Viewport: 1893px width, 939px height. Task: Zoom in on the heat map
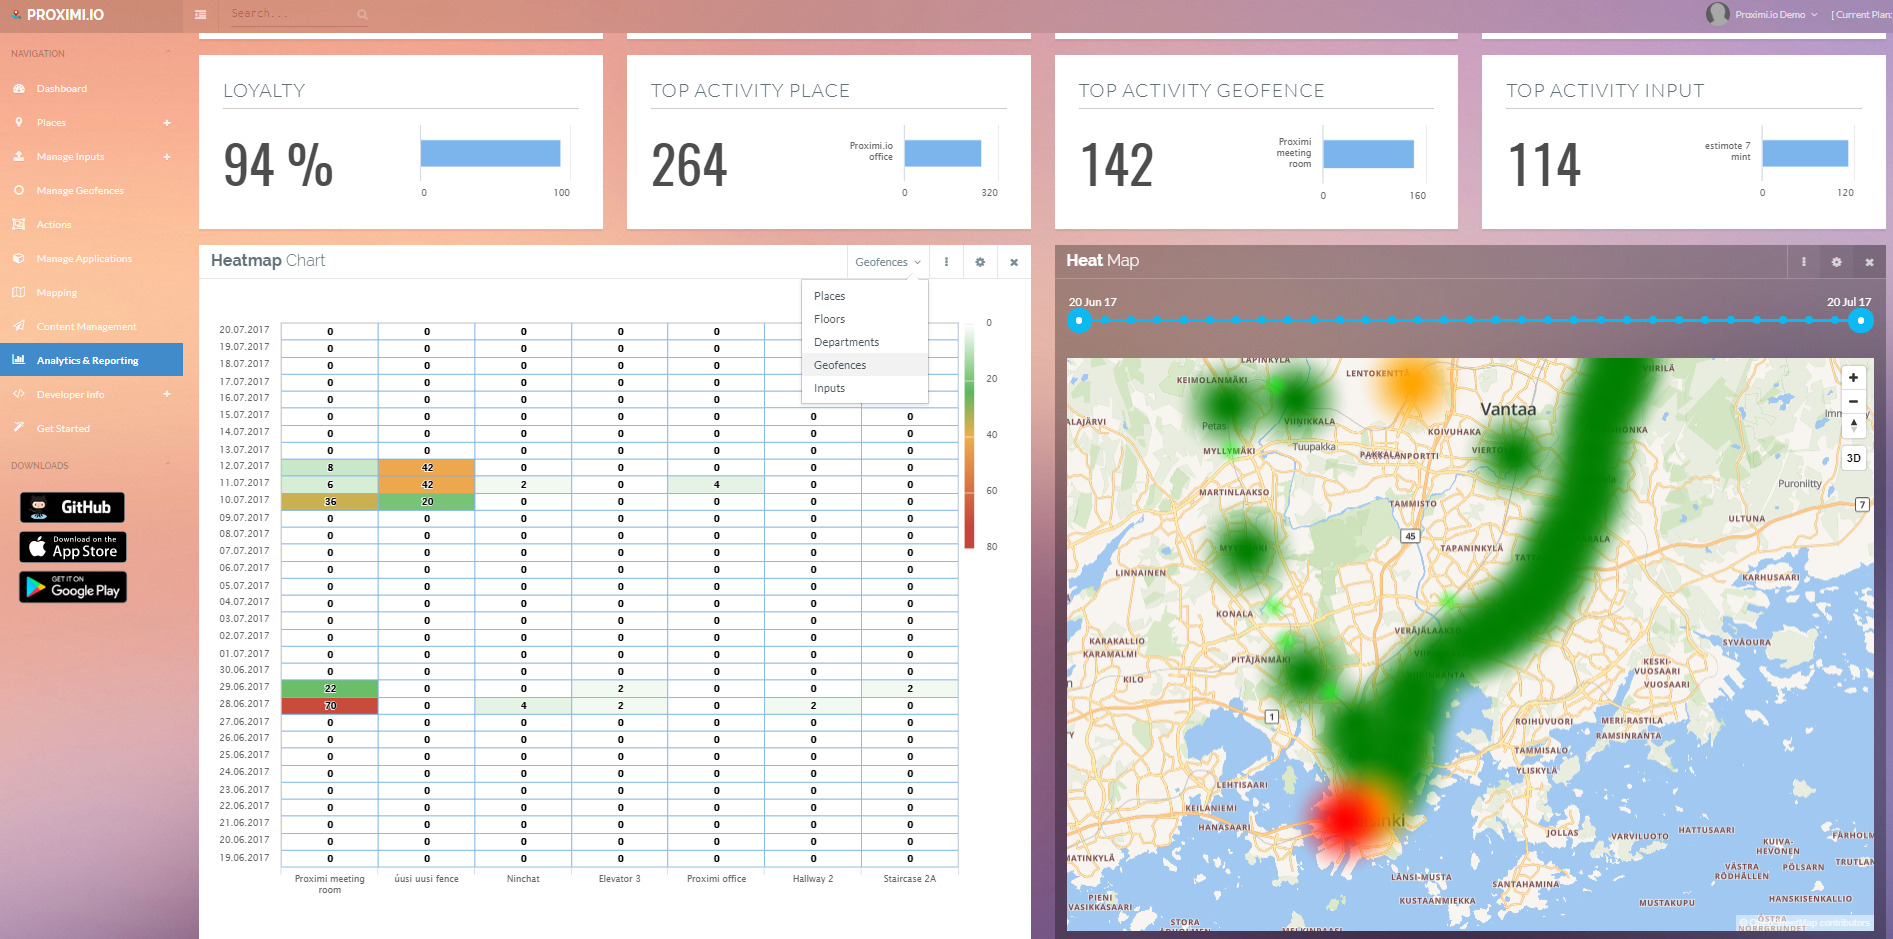1853,378
